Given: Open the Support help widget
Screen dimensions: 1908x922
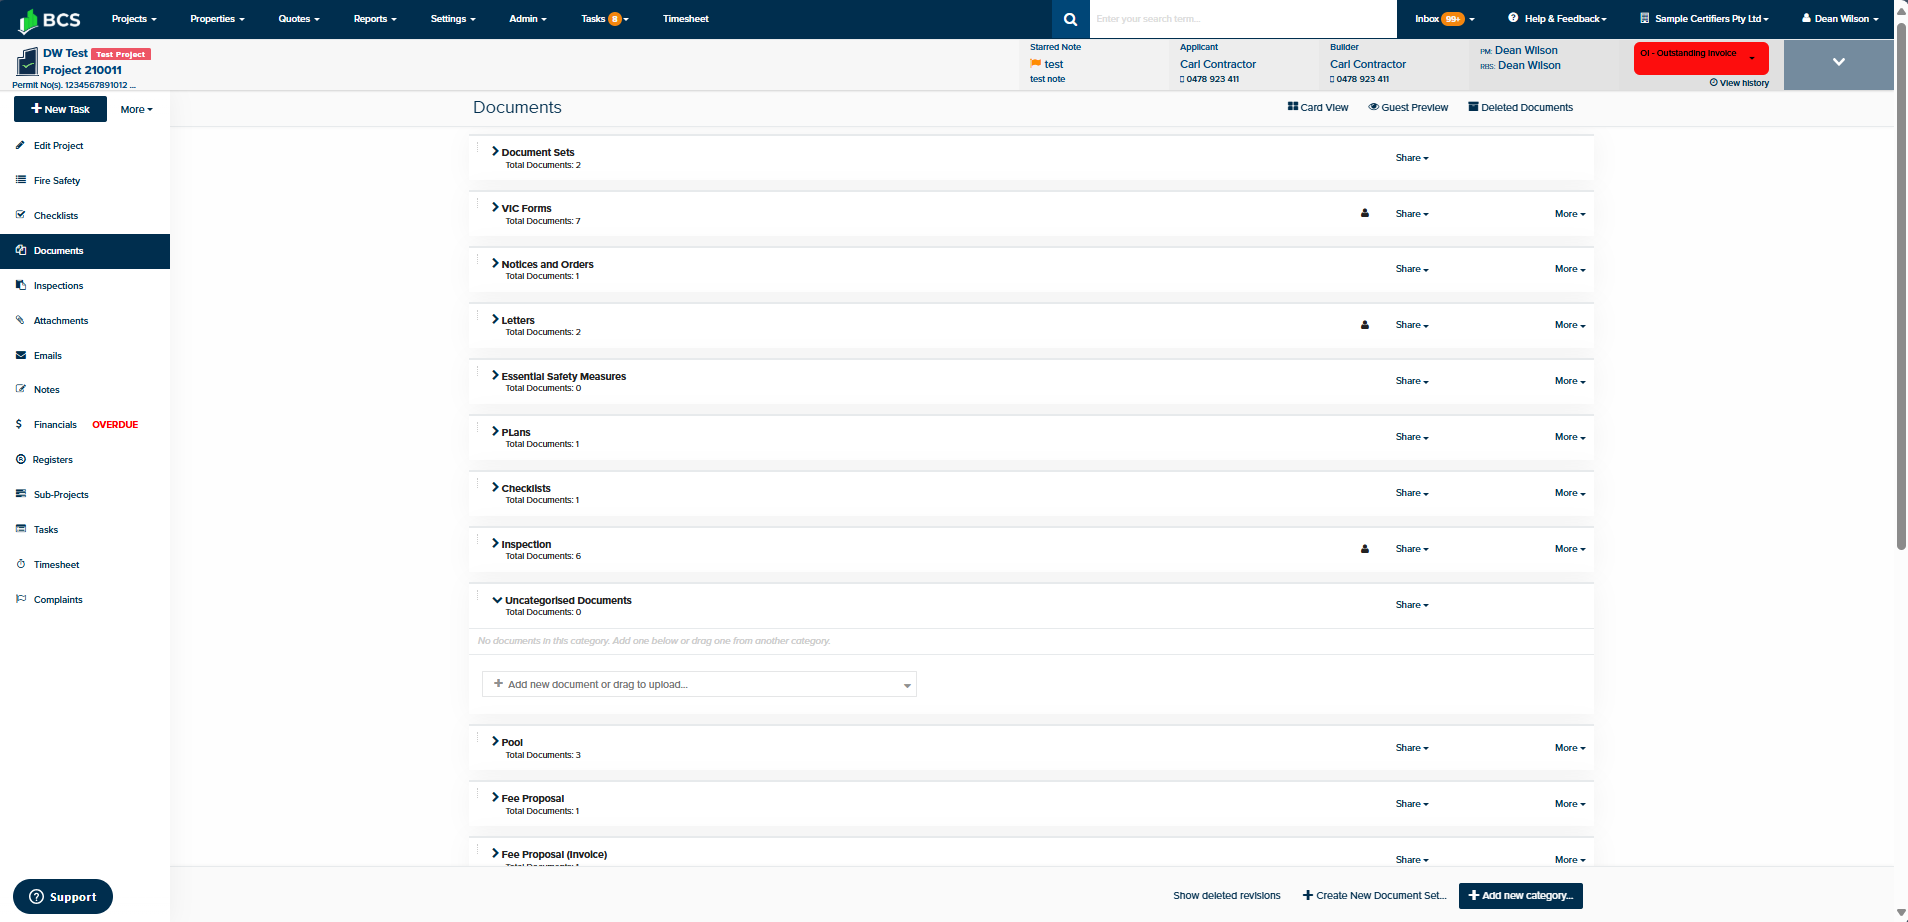Looking at the screenshot, I should coord(63,897).
